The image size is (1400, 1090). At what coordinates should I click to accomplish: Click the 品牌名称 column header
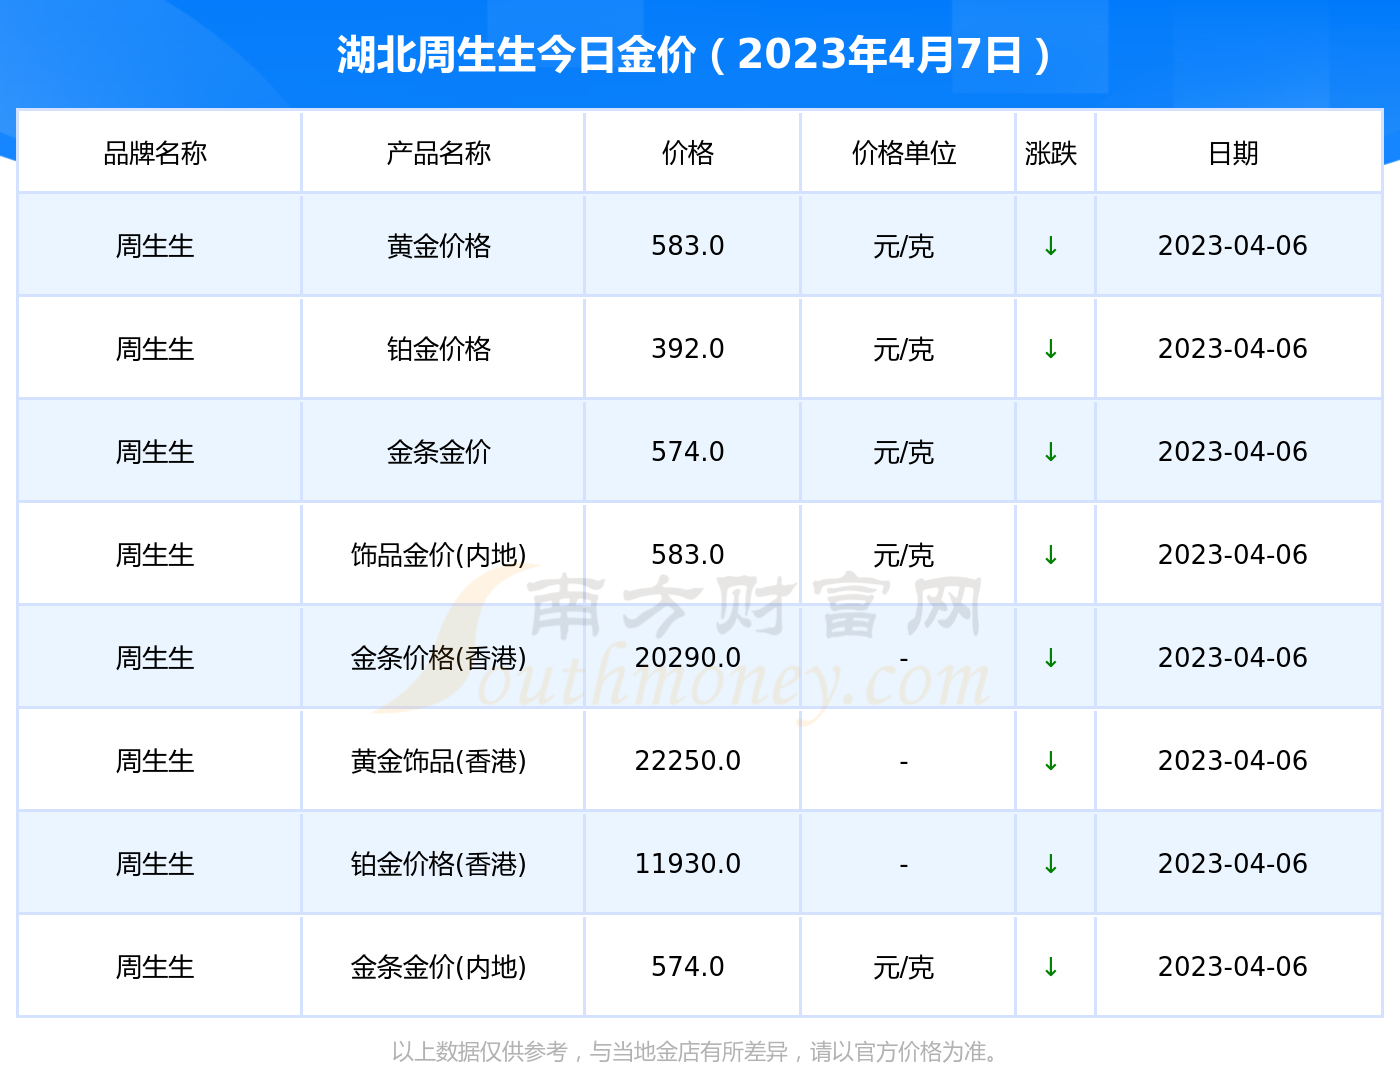(x=155, y=153)
